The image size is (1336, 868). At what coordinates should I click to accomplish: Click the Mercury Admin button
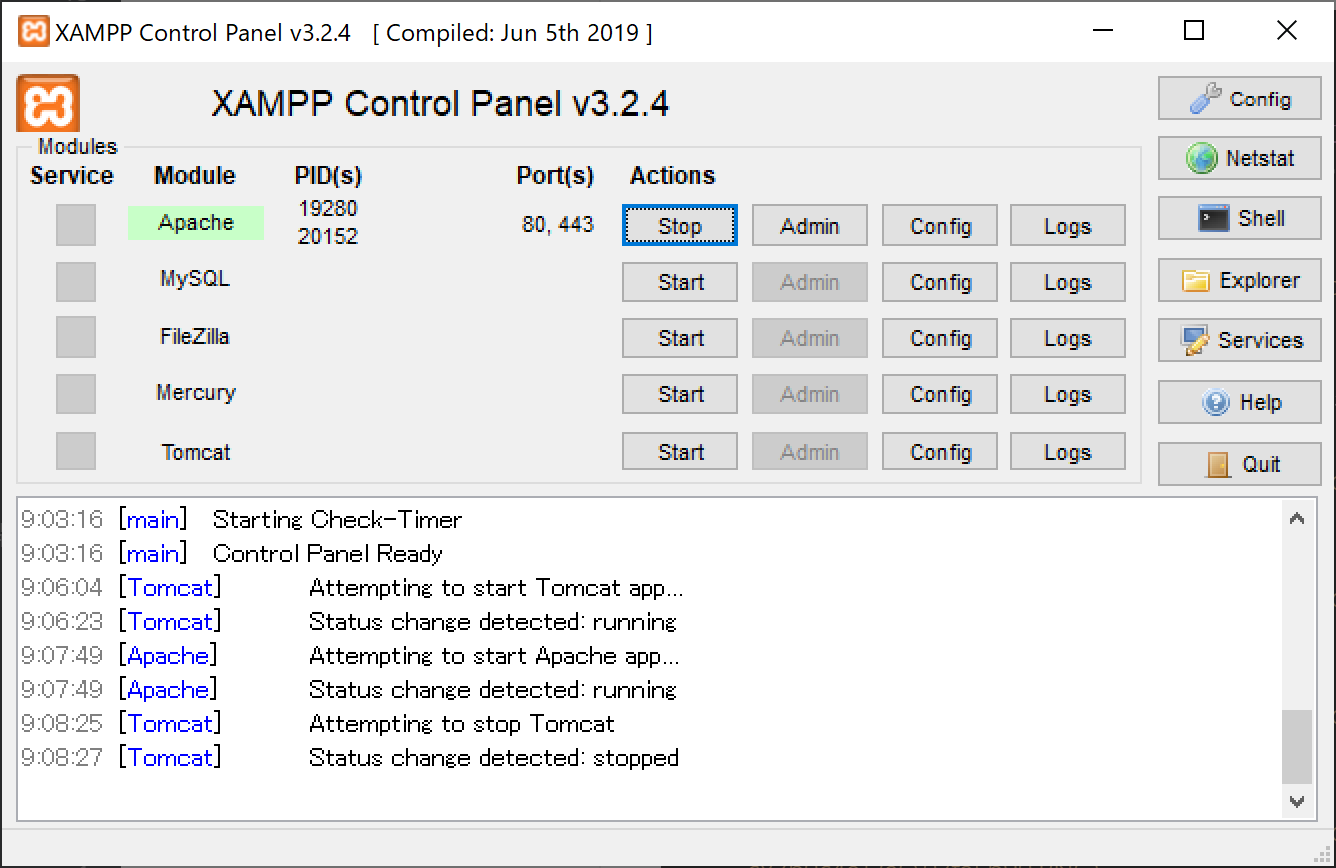click(x=810, y=394)
